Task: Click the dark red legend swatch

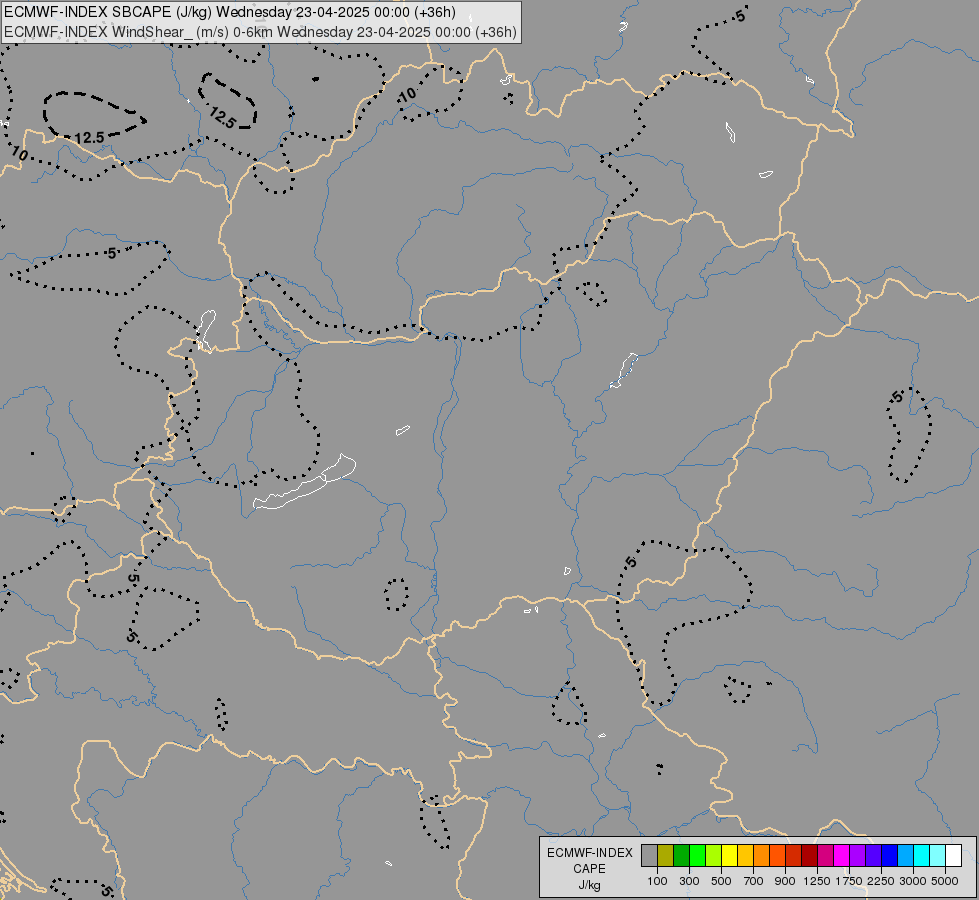Action: 810,856
